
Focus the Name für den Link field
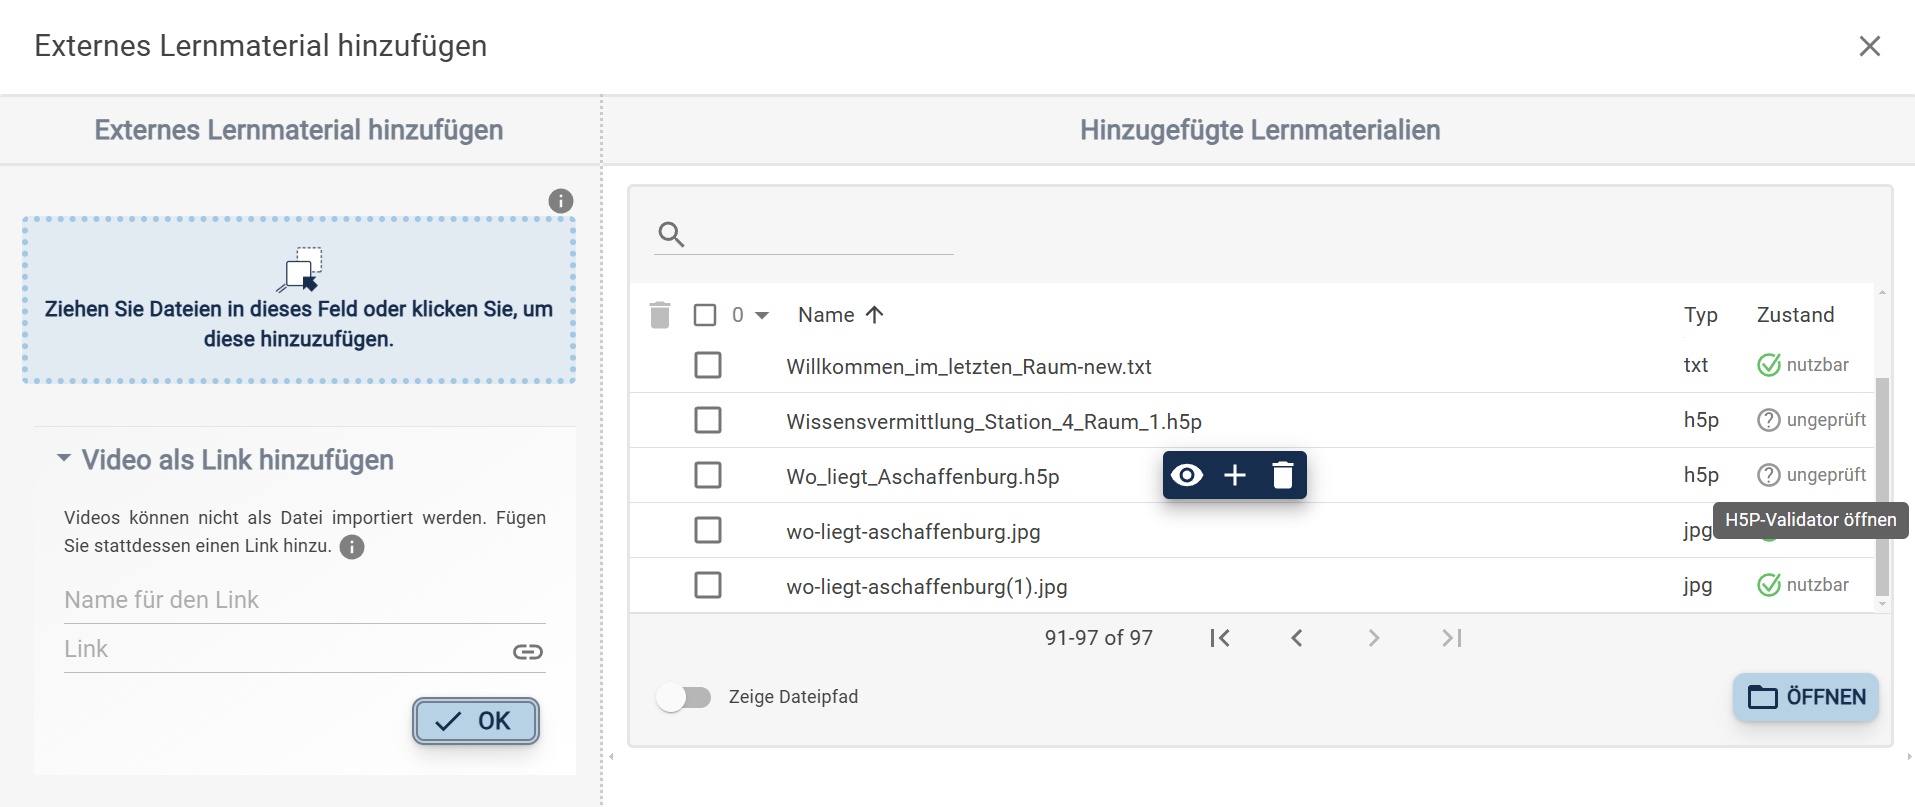click(x=305, y=600)
